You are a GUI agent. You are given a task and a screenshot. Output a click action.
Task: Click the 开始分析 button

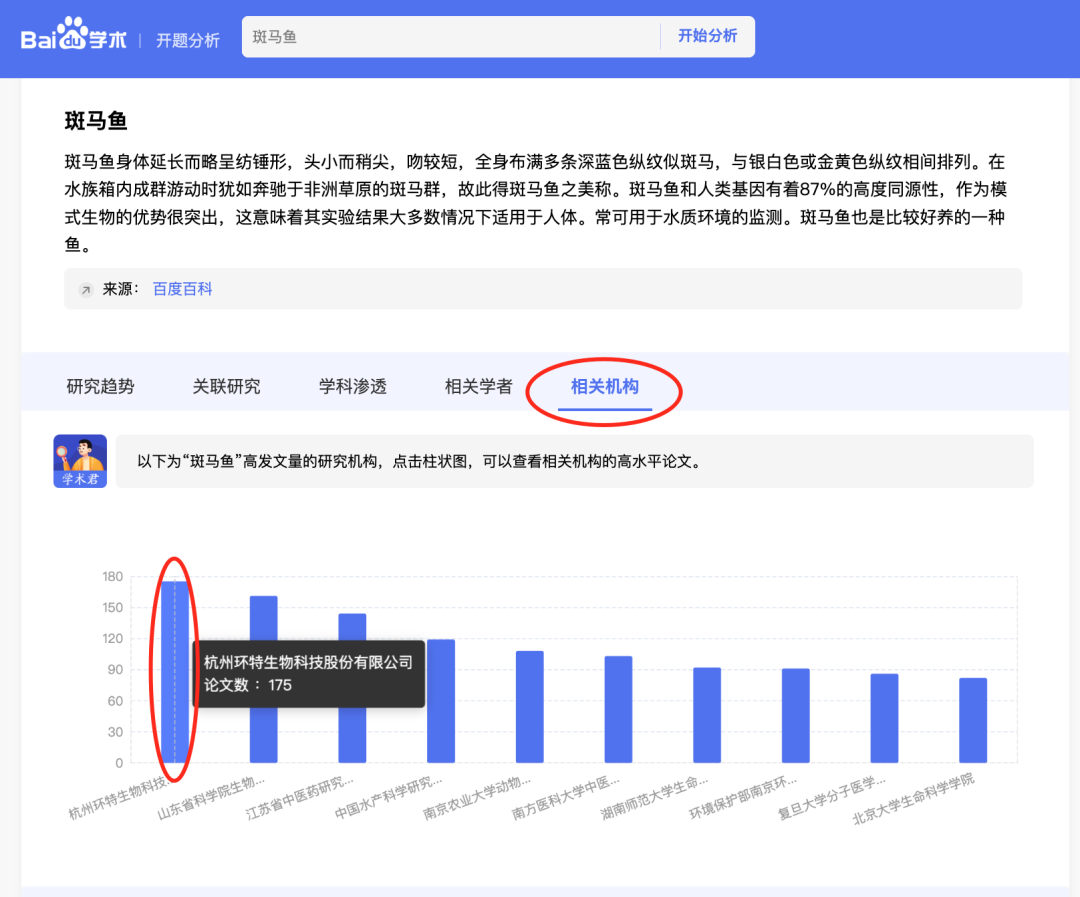click(707, 36)
